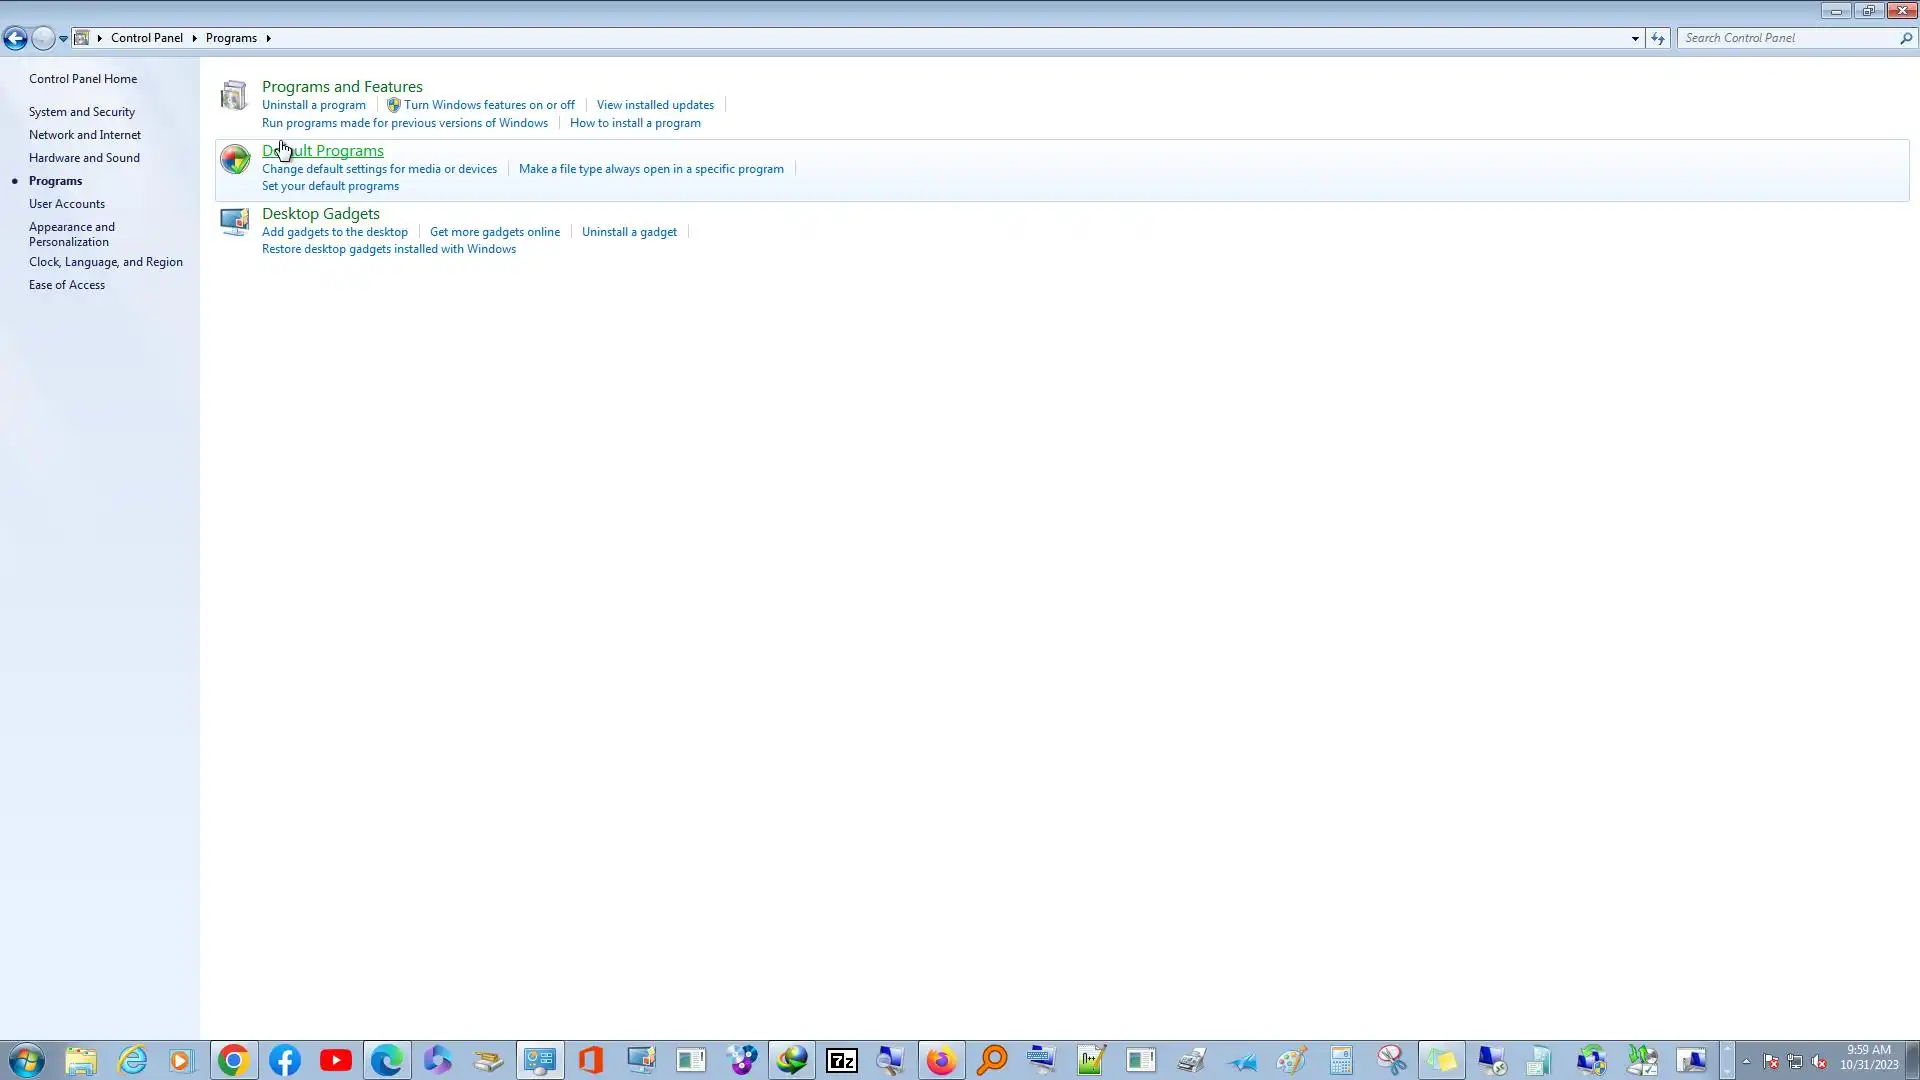Select Hardware and Sound in sidebar
This screenshot has height=1080, width=1920.
(x=84, y=158)
